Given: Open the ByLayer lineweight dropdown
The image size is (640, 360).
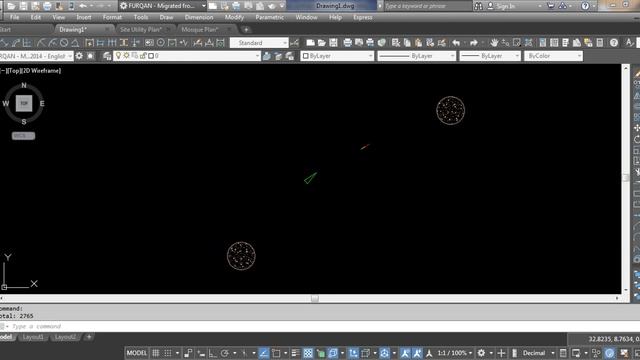Looking at the screenshot, I should coord(490,56).
